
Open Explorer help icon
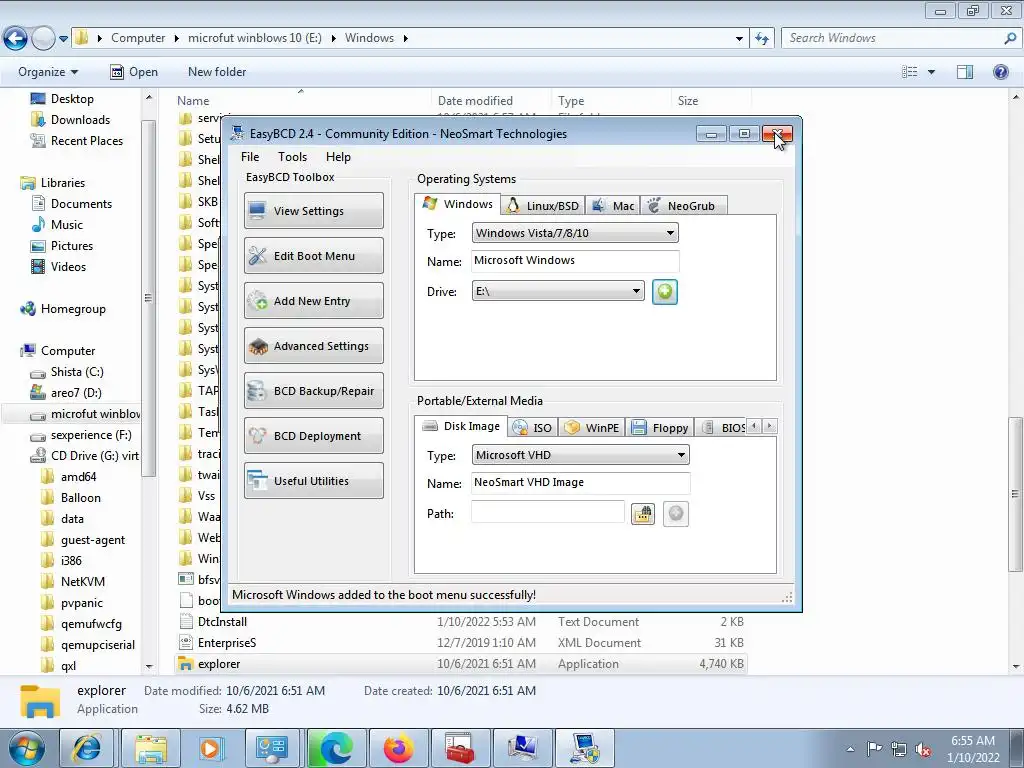click(x=1000, y=72)
